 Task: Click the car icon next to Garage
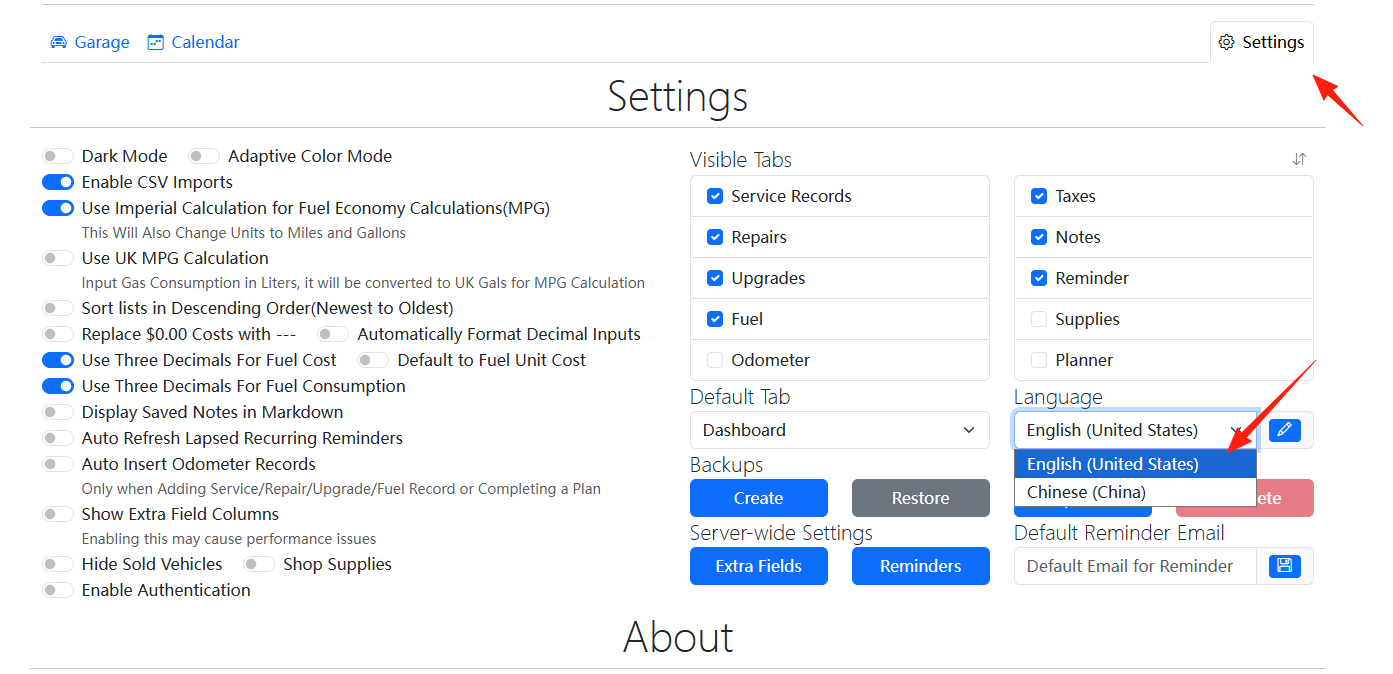tap(59, 42)
